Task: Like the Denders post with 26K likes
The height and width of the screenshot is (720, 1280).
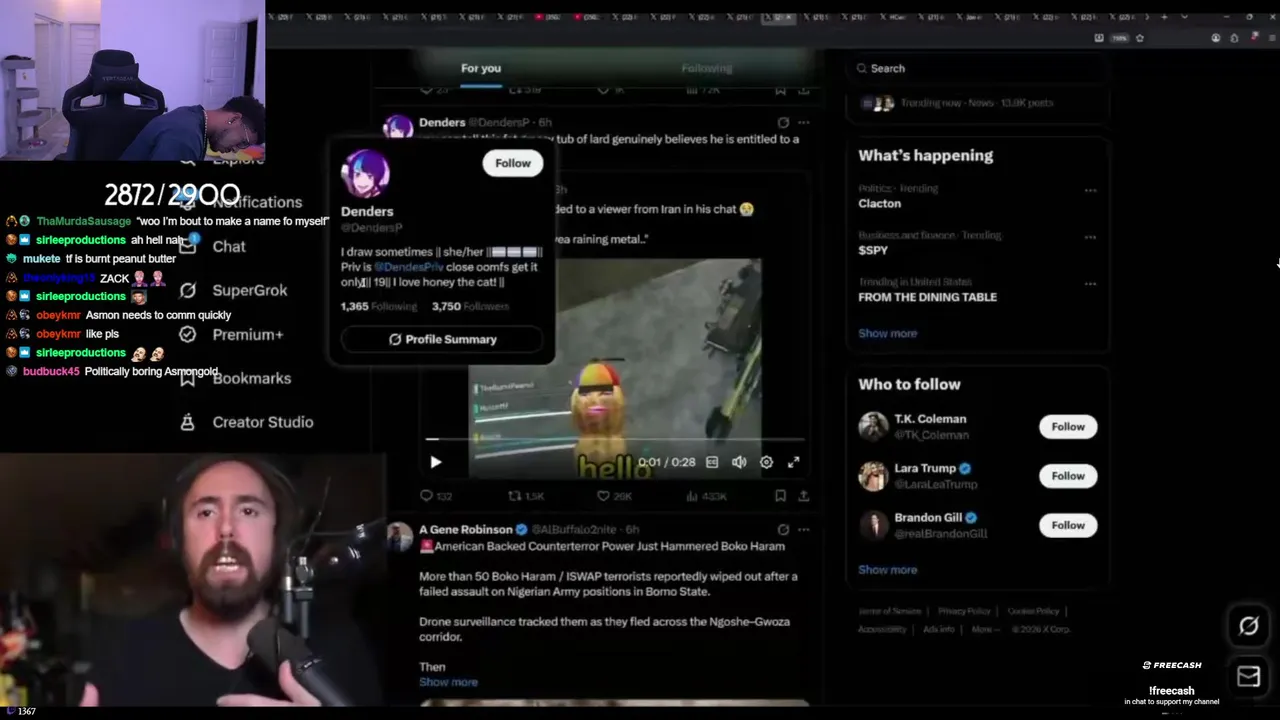Action: point(615,496)
